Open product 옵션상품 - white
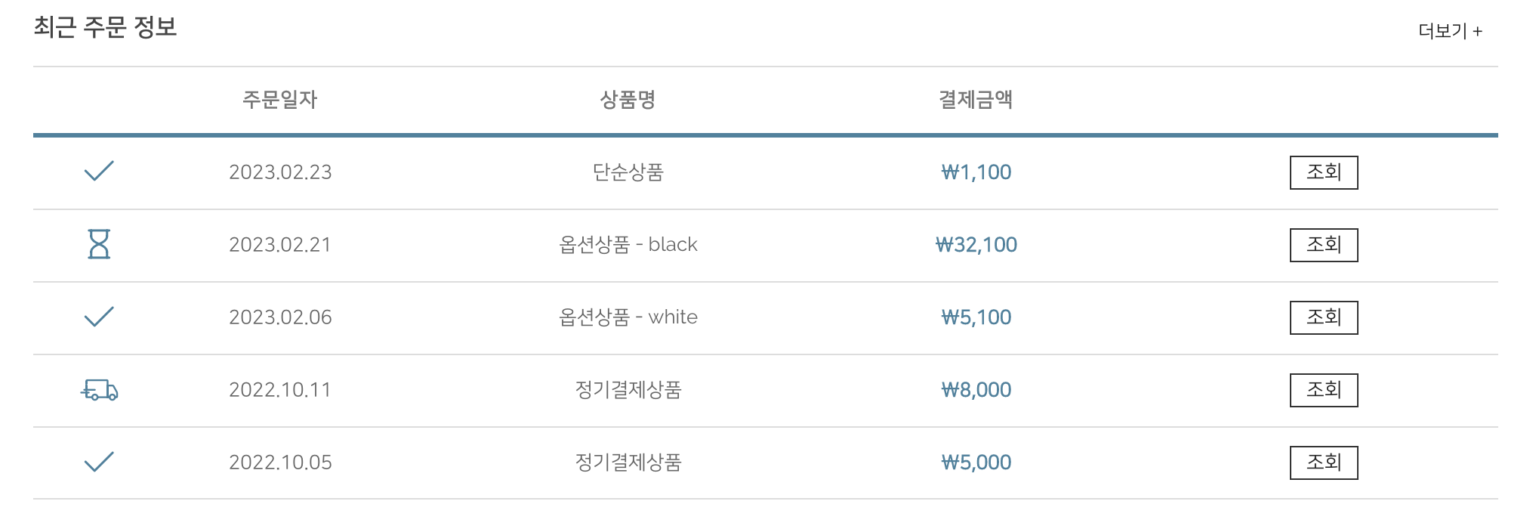1536x526 pixels. (628, 317)
